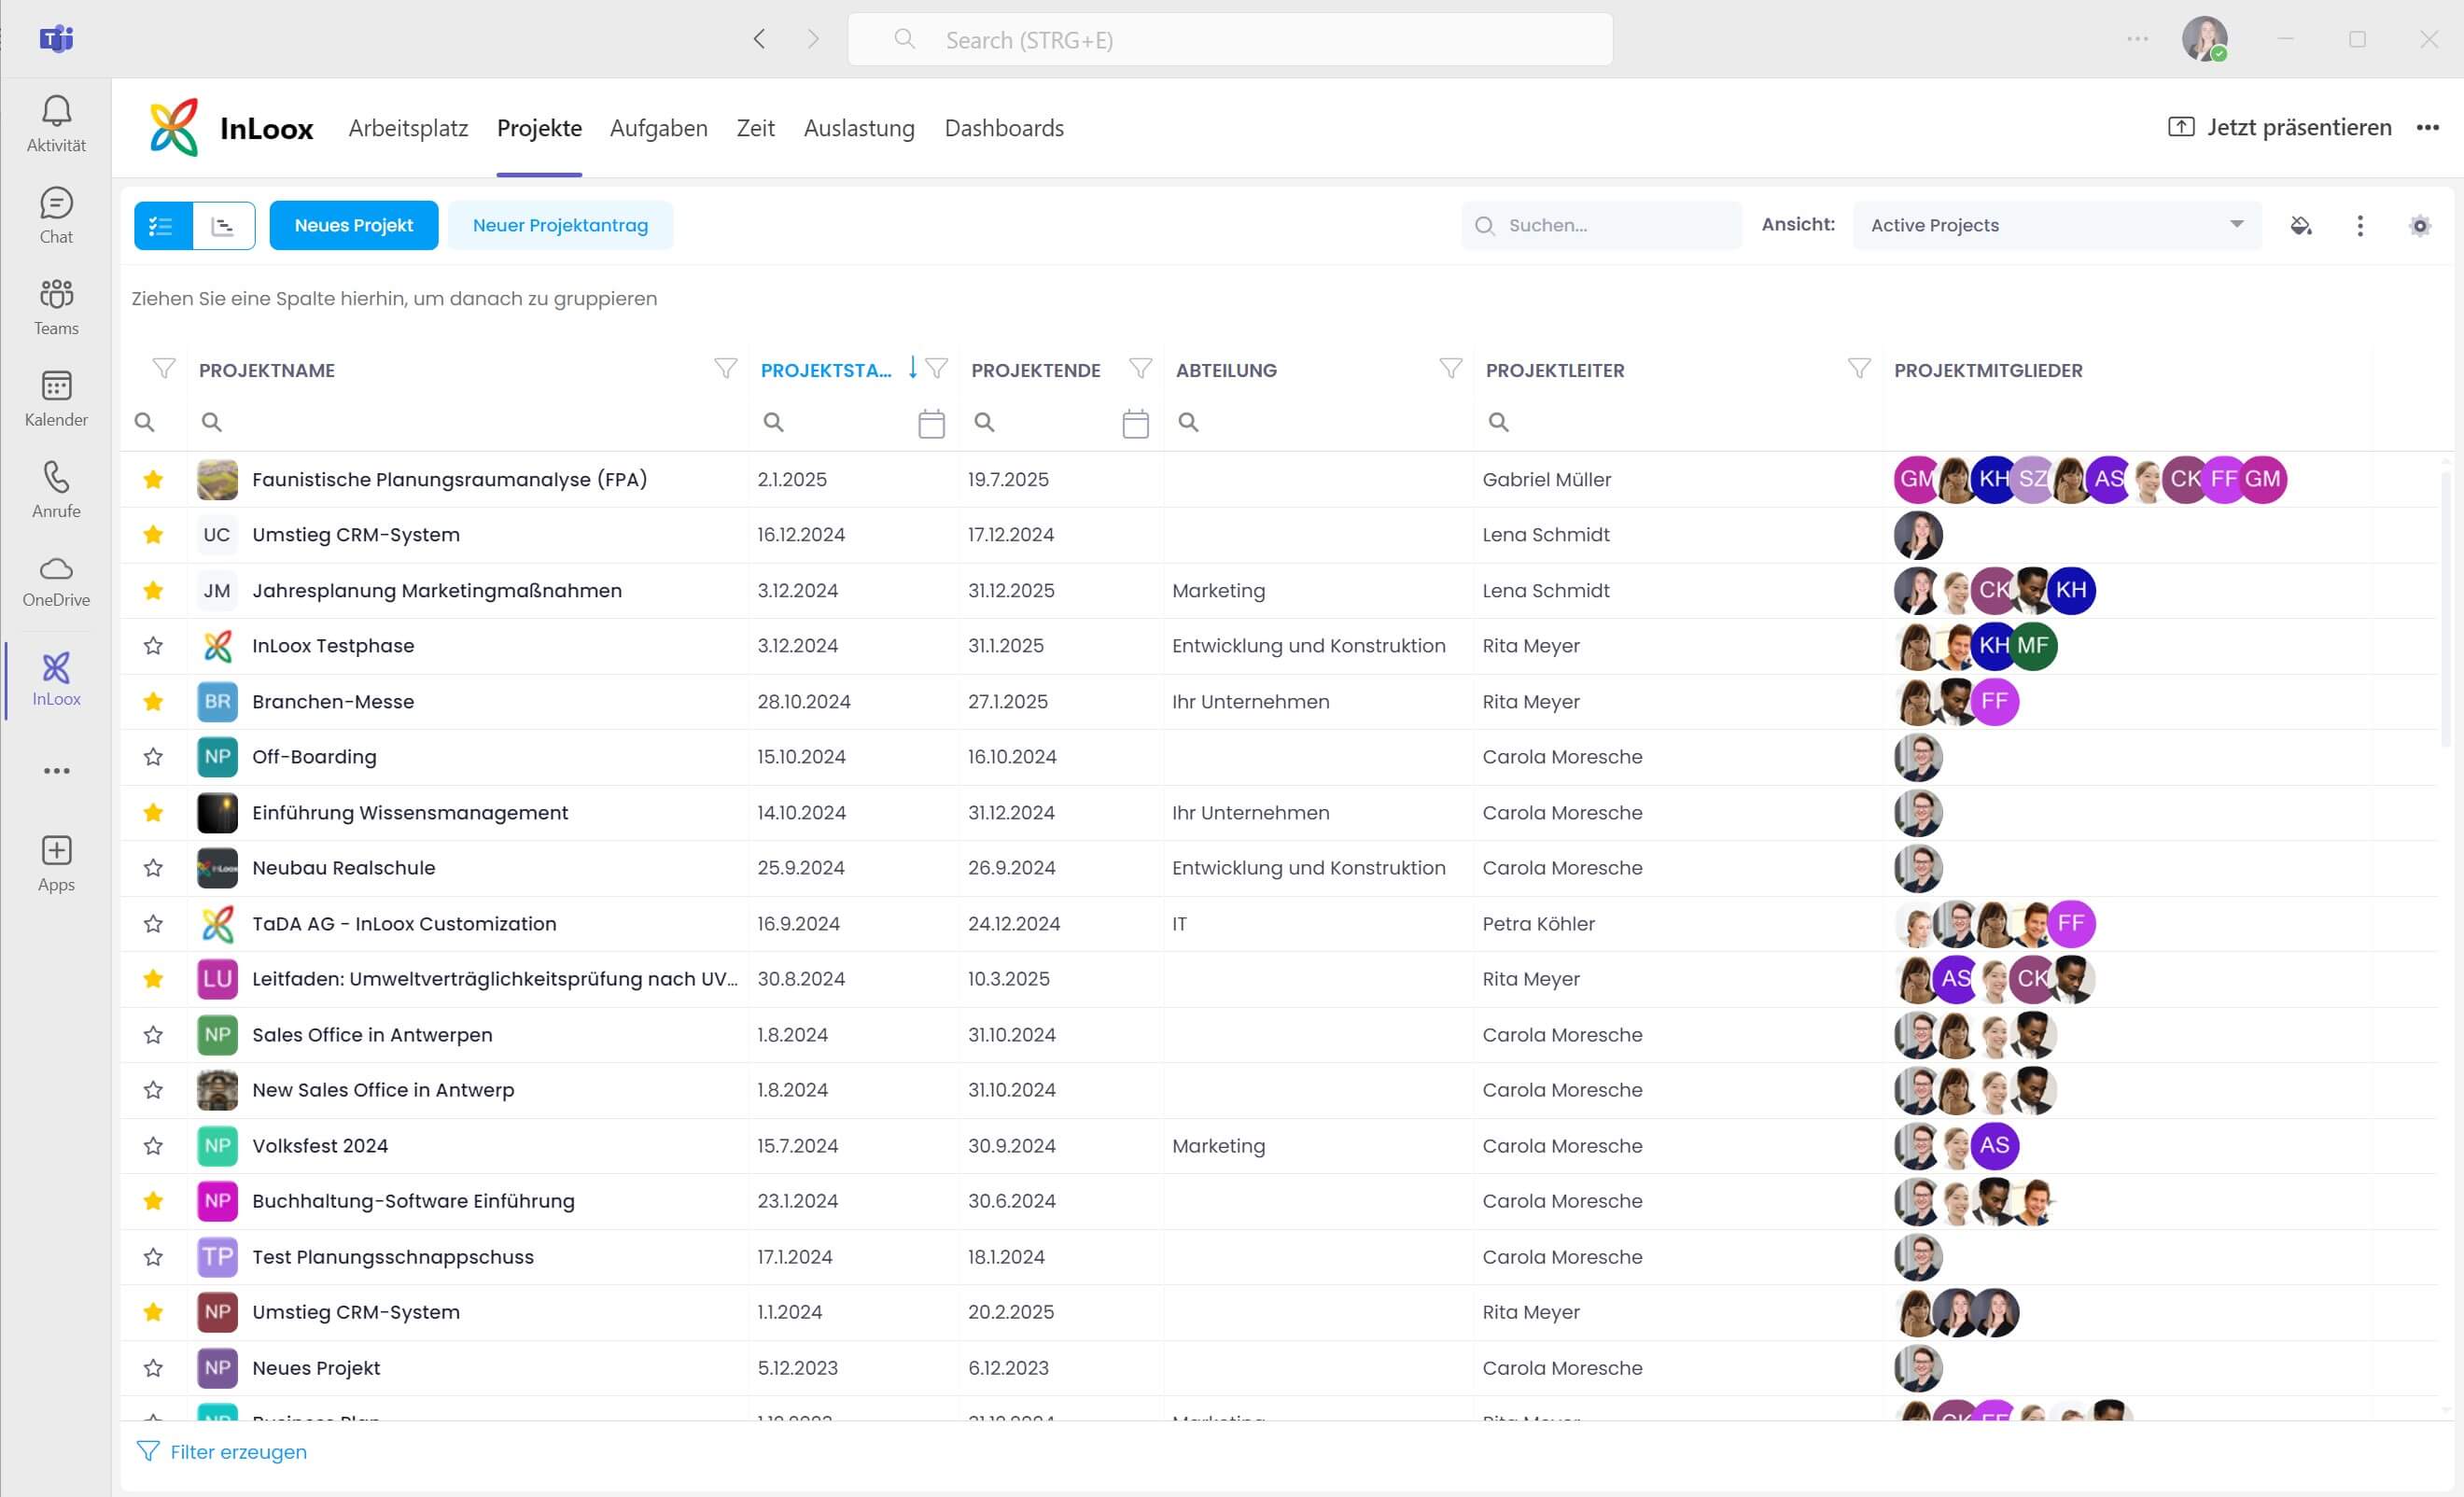Sort by the Projektstart column header
Screen dimensions: 2464x1497
pos(826,370)
